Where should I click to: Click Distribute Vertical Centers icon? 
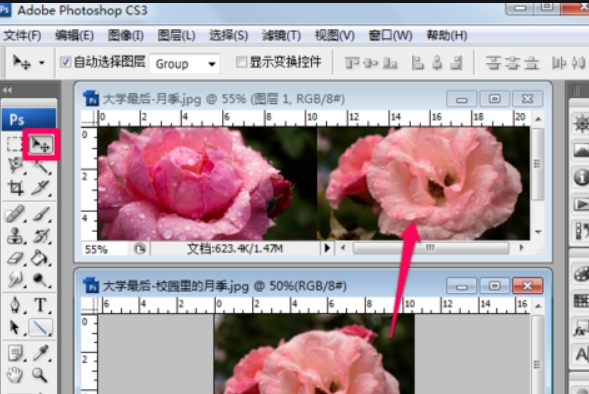click(x=512, y=63)
